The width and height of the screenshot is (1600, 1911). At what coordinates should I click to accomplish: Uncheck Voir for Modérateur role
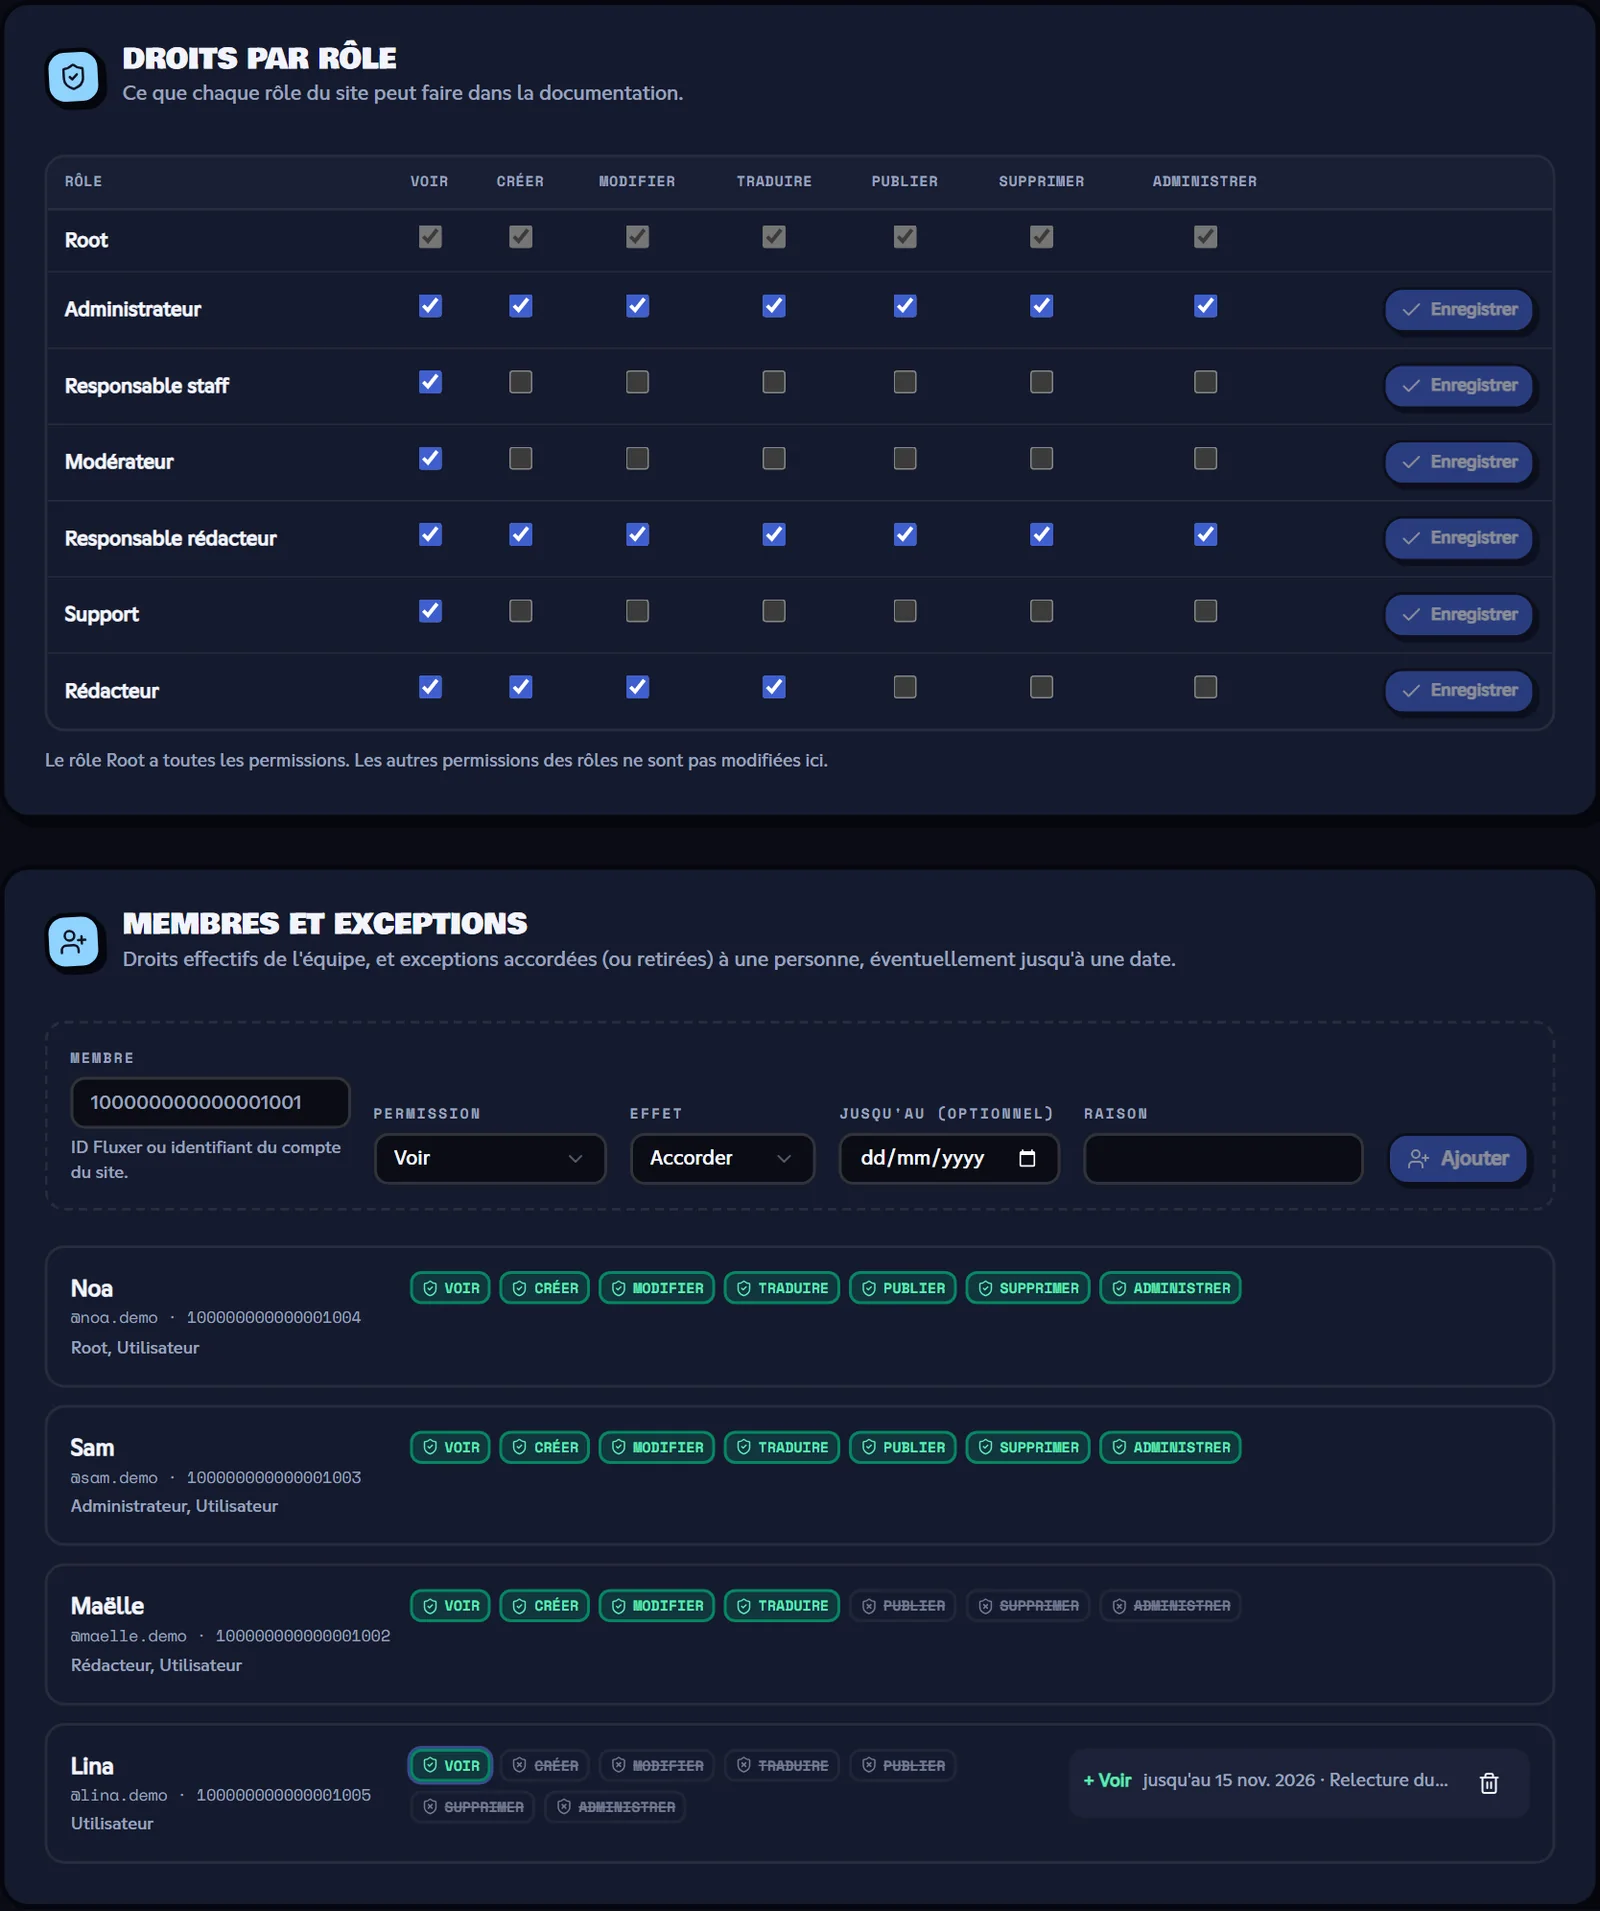[x=430, y=458]
